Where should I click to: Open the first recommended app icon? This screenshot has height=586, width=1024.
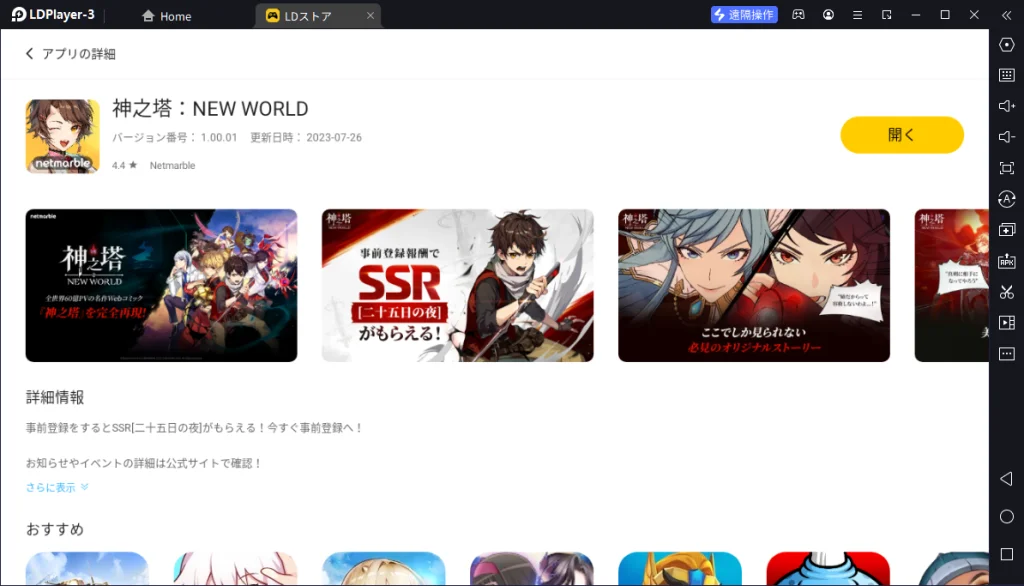(87, 568)
